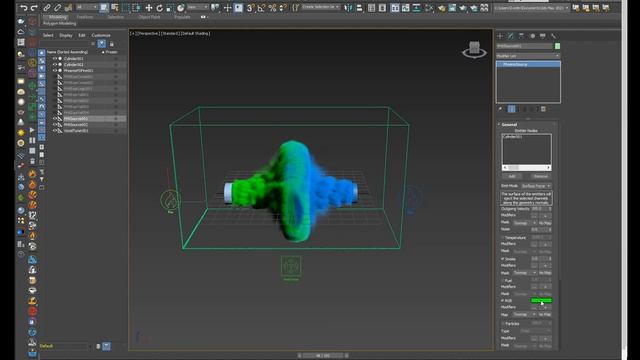The height and width of the screenshot is (360, 640).
Task: Click Add under Emitter Nodes
Action: (x=512, y=176)
